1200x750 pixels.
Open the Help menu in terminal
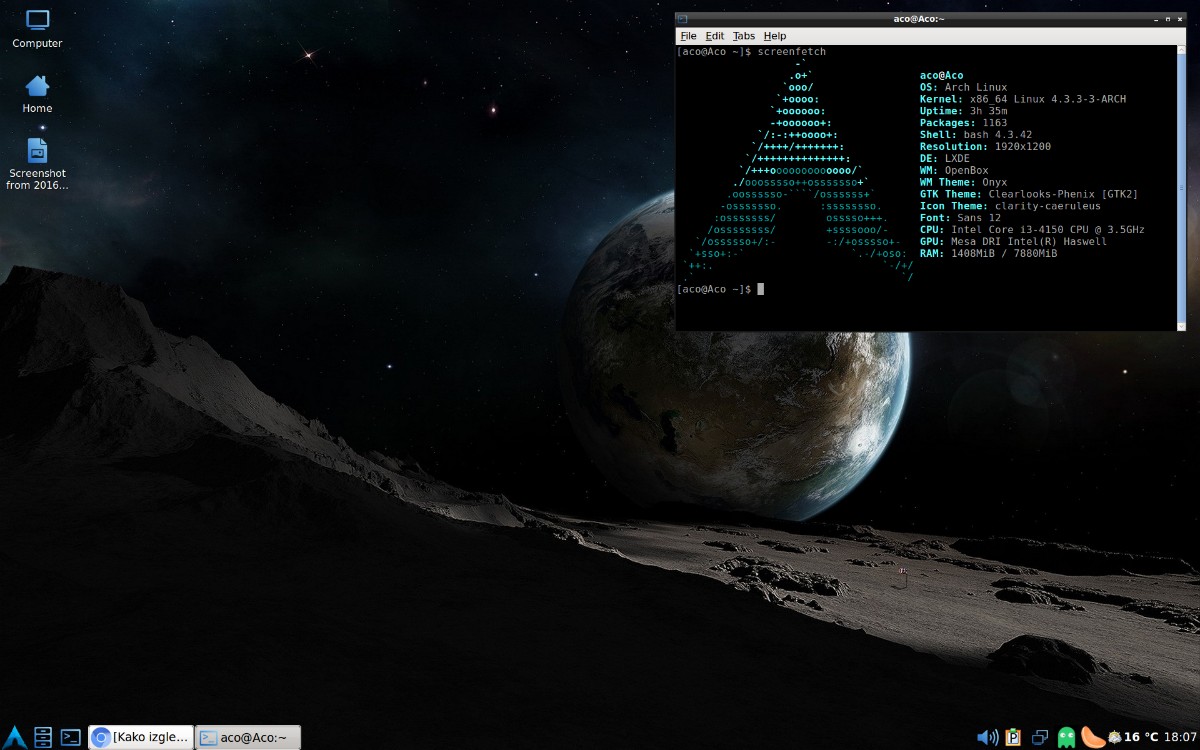click(775, 36)
